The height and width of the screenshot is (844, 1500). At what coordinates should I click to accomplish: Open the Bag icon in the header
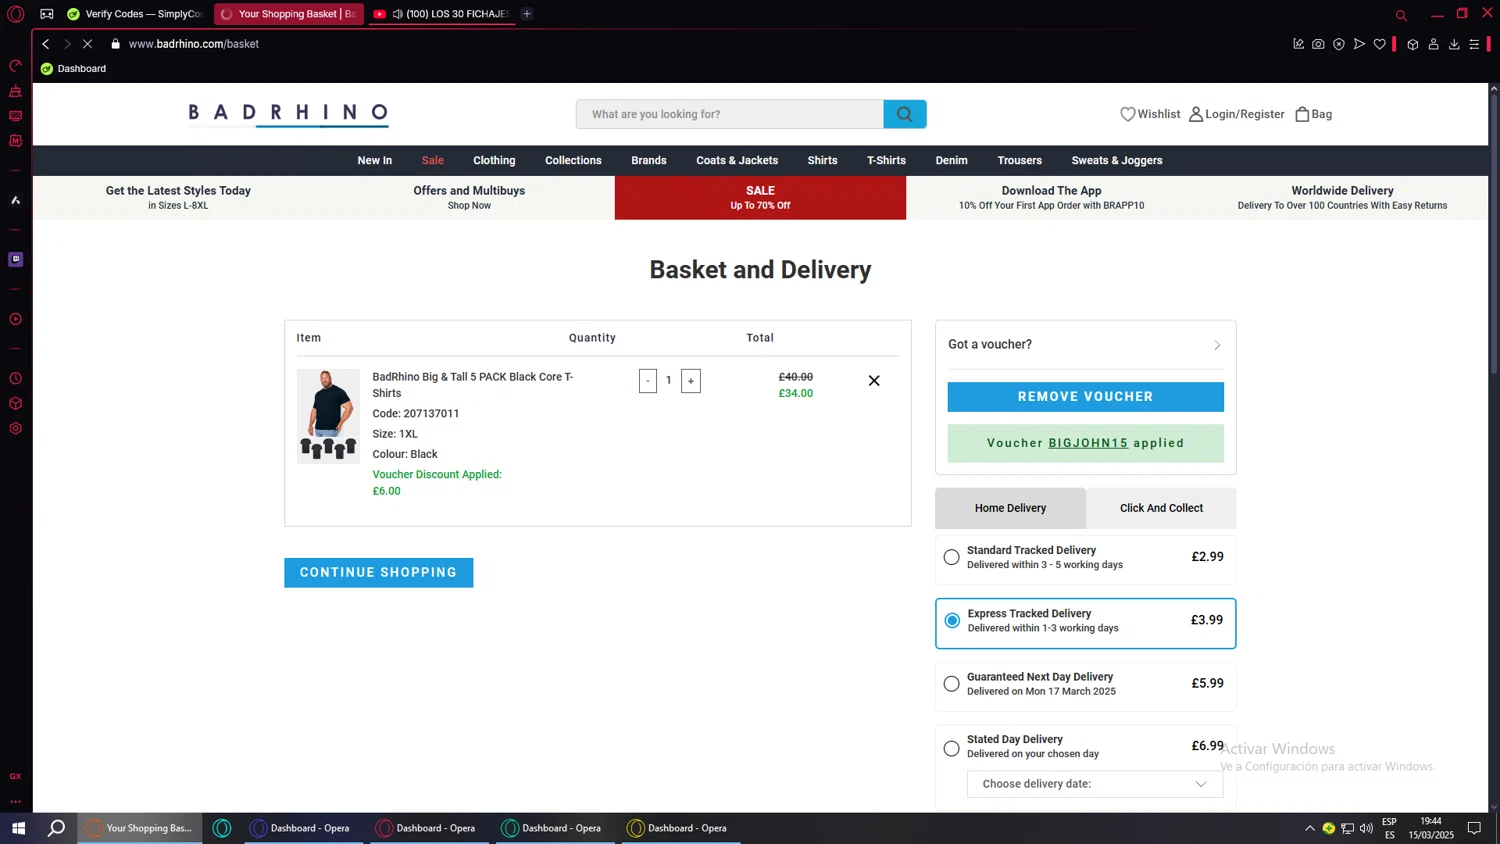click(x=1313, y=114)
